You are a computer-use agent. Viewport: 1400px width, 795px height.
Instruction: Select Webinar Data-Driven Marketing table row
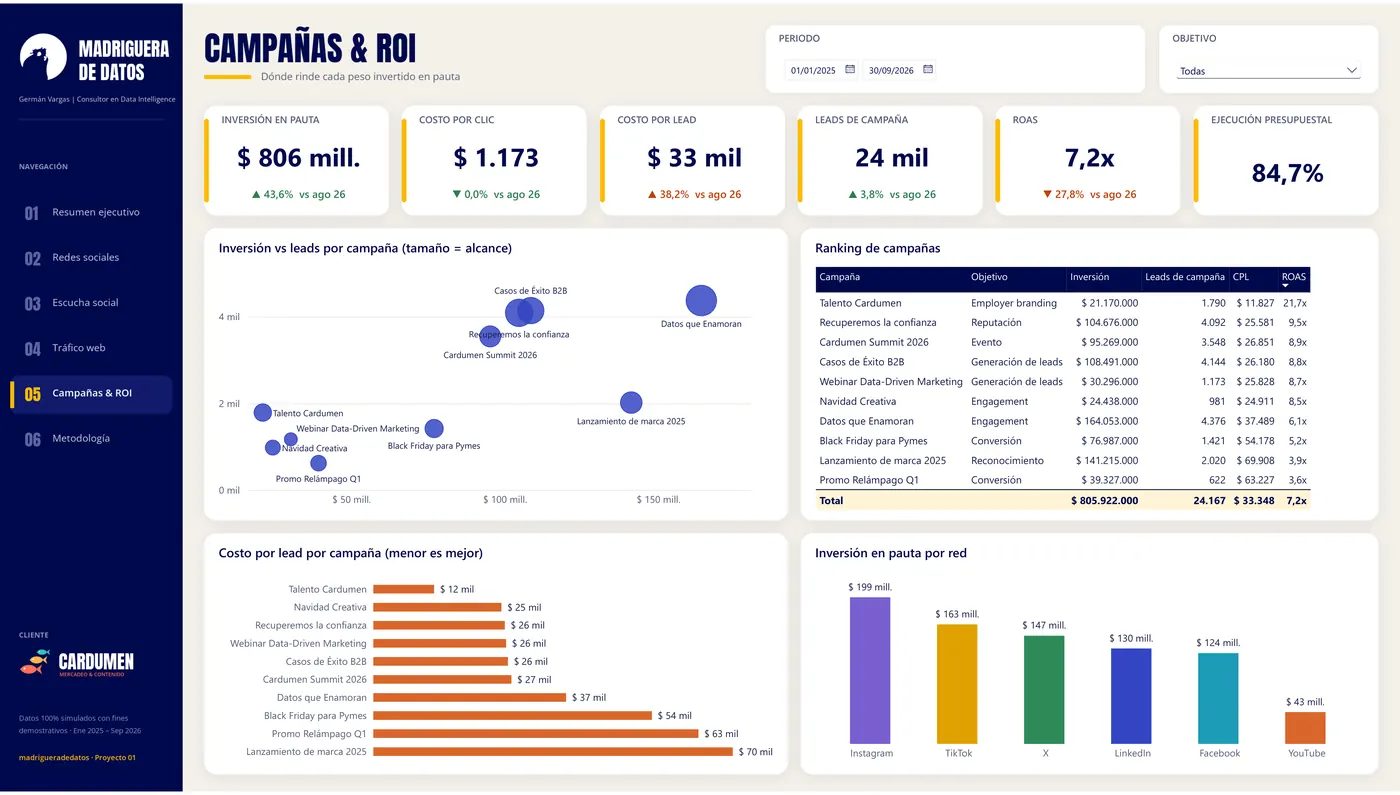pos(1063,381)
